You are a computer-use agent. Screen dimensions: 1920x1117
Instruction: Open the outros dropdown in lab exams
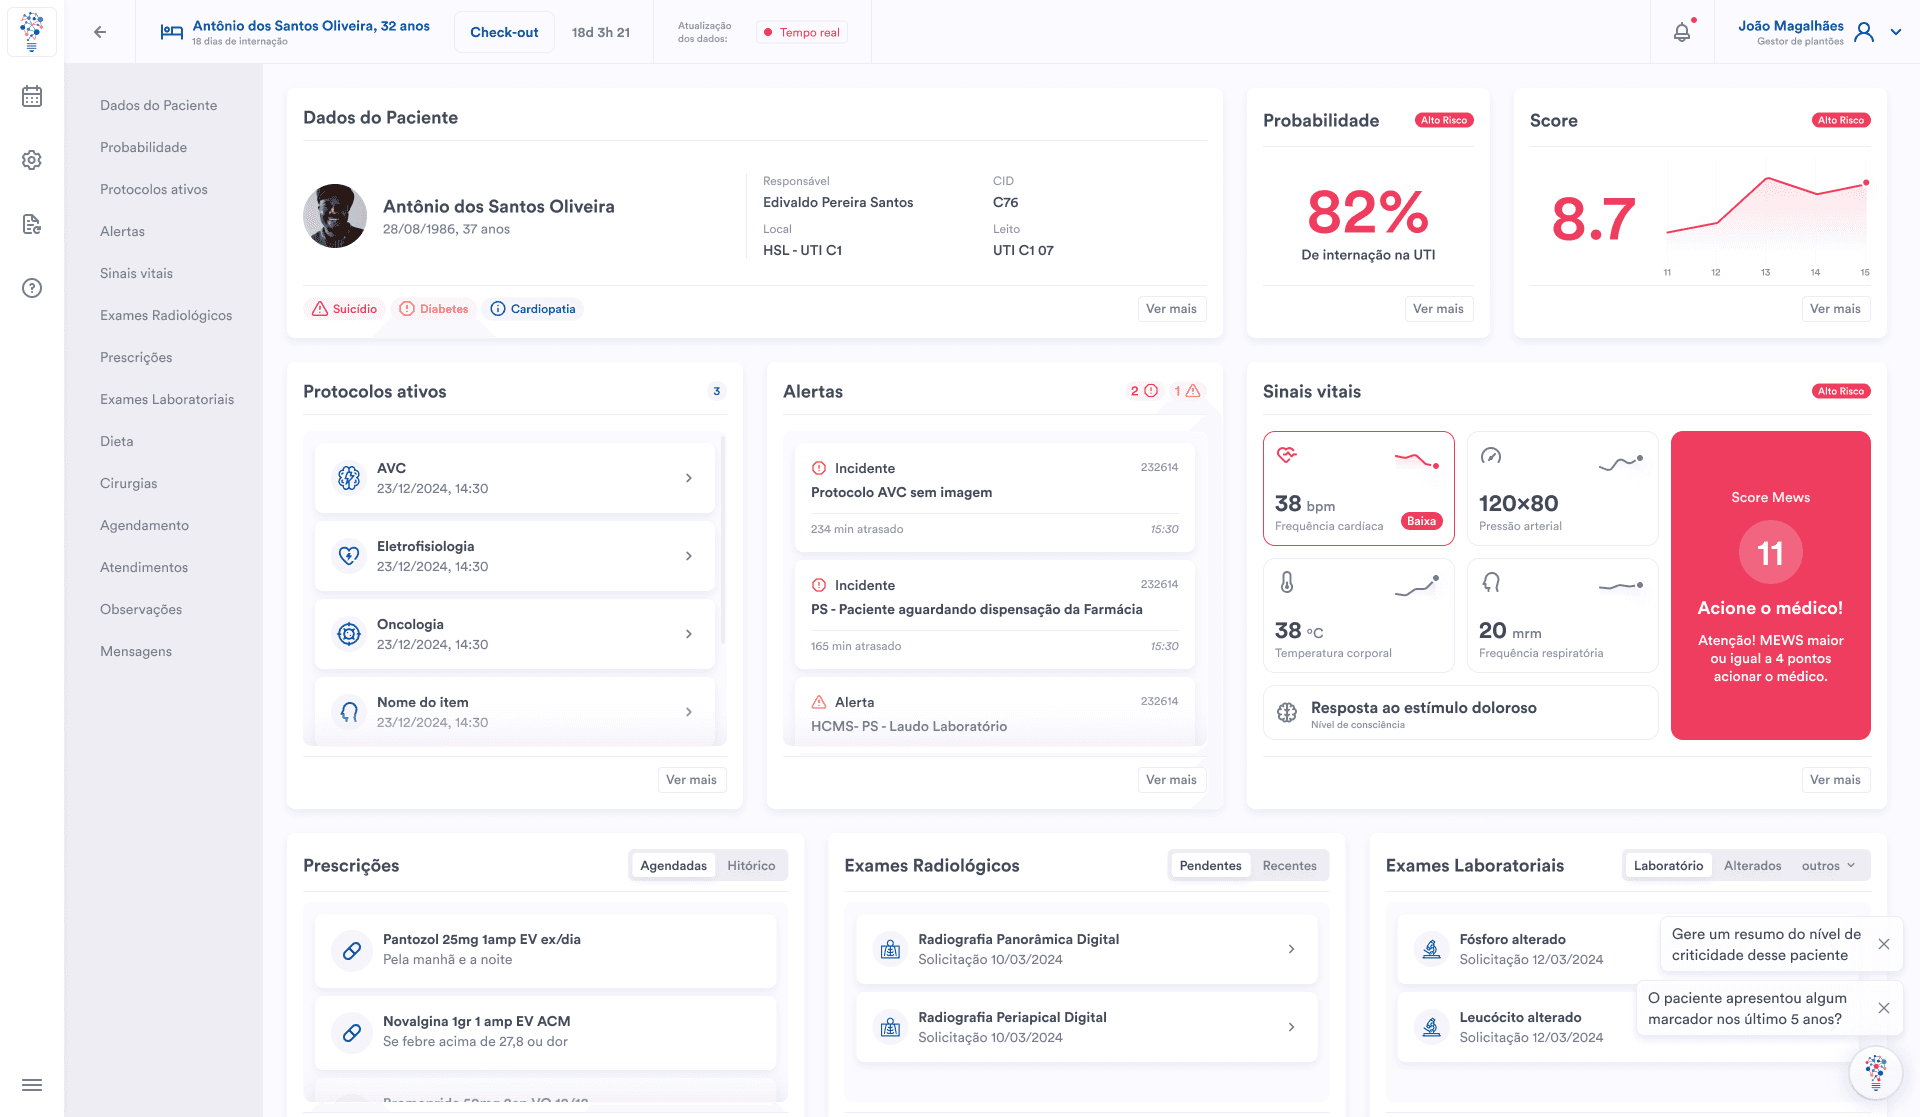(x=1828, y=866)
